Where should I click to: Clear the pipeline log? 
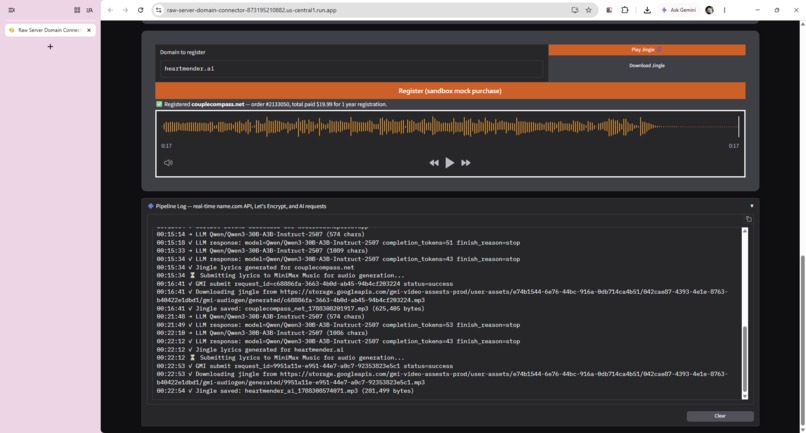(x=720, y=416)
